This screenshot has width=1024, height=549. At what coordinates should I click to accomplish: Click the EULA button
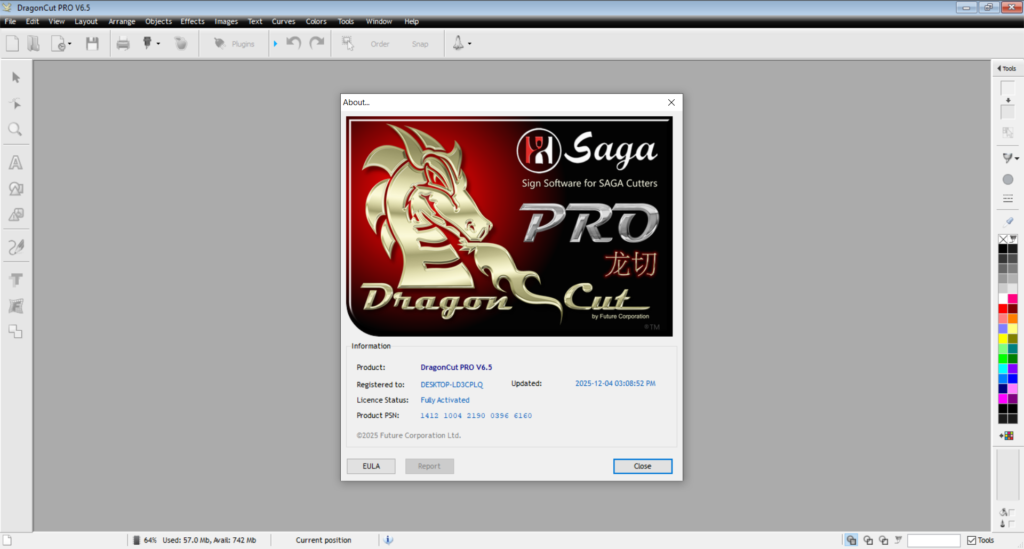371,466
